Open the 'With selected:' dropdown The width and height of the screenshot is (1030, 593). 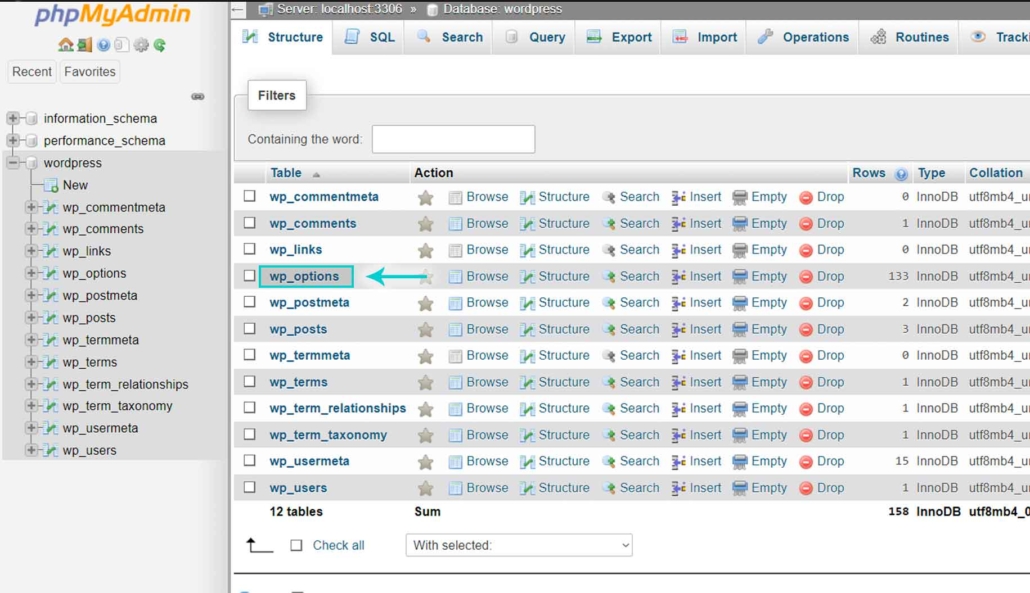click(518, 546)
